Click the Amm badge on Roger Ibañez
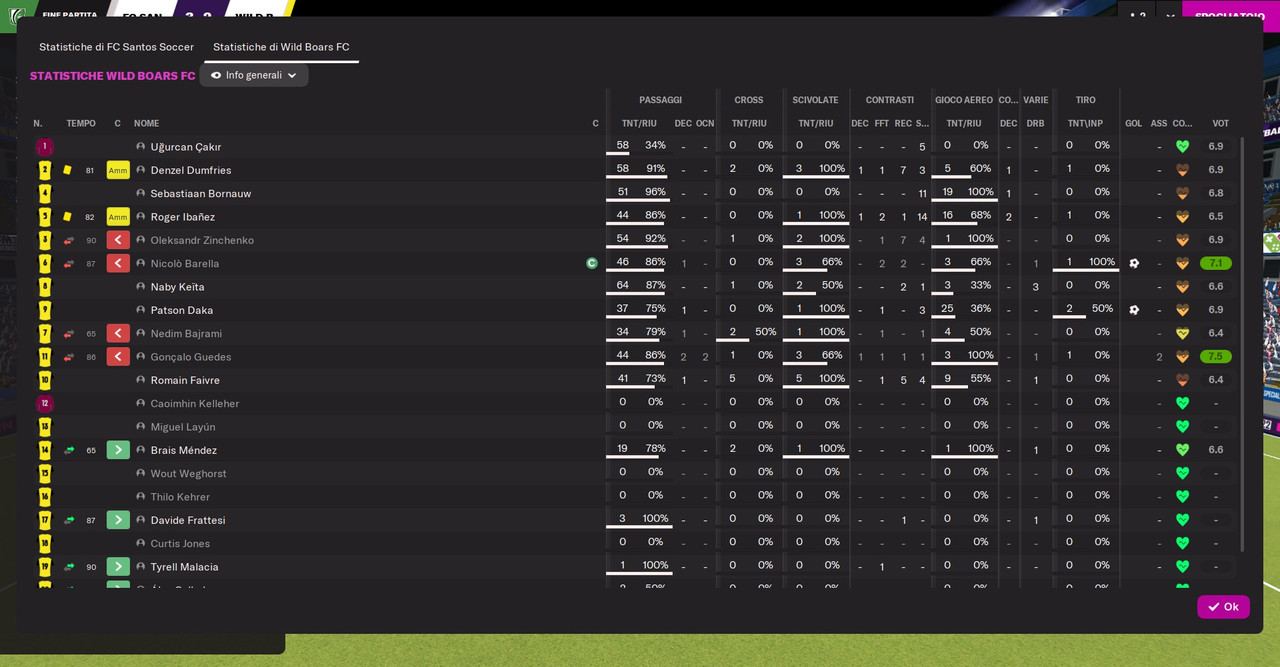The image size is (1280, 667). click(x=118, y=217)
